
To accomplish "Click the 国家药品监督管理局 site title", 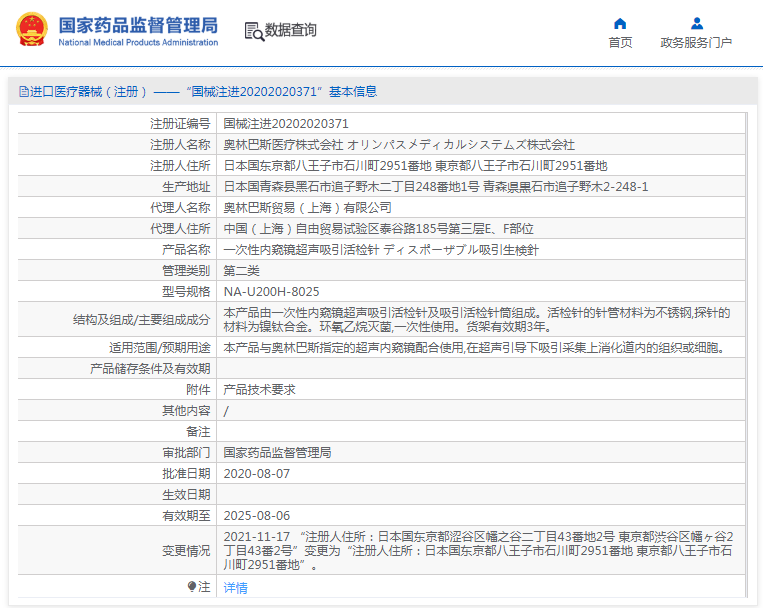I will [x=138, y=25].
